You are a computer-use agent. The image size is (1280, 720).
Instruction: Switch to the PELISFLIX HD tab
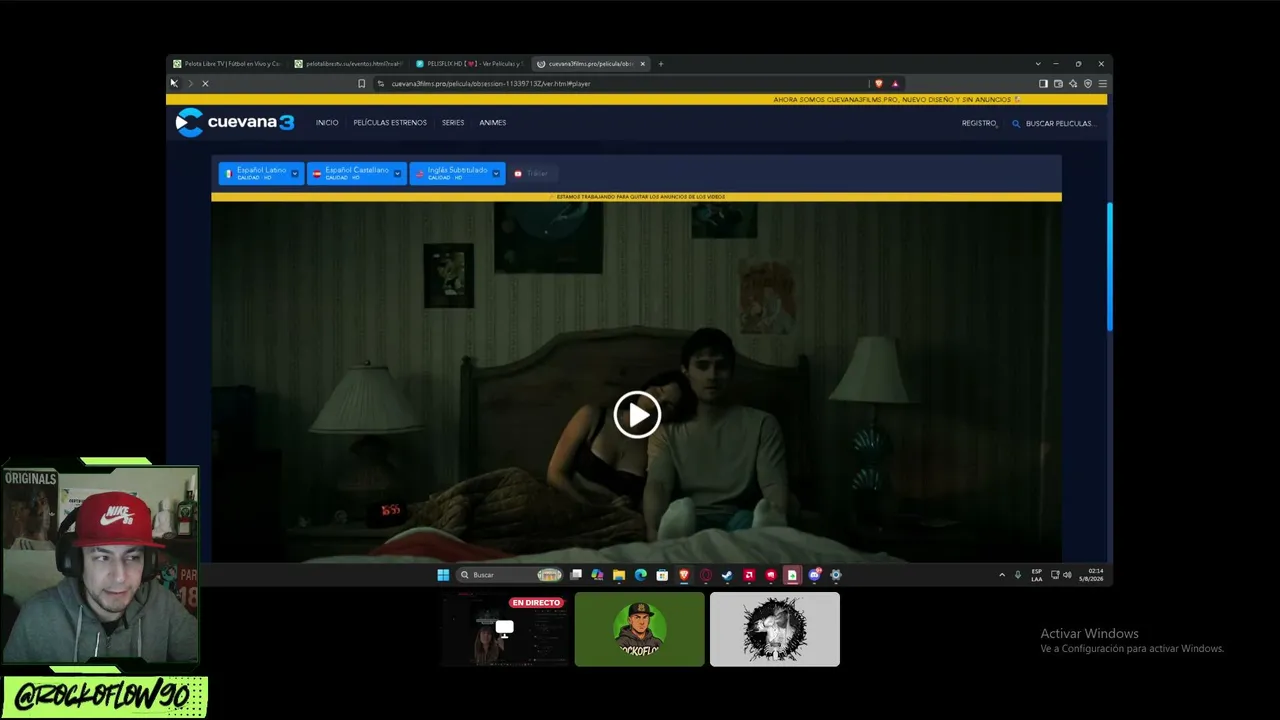pyautogui.click(x=469, y=64)
